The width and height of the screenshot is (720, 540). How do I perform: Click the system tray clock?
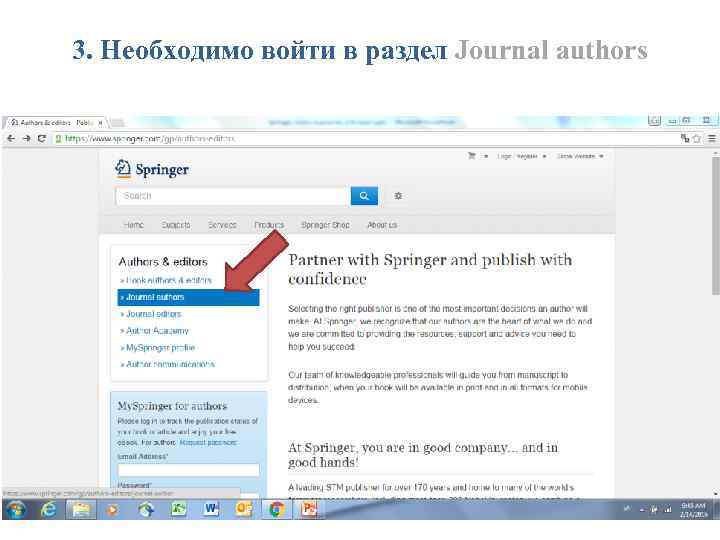coord(693,510)
